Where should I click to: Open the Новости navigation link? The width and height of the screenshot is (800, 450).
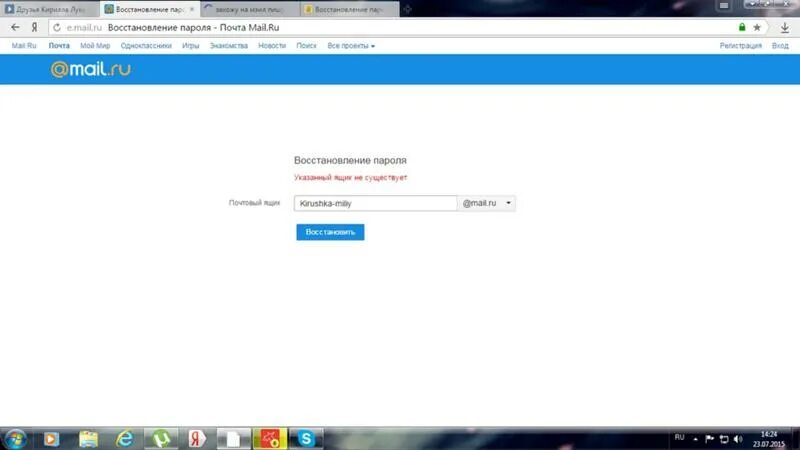(272, 45)
